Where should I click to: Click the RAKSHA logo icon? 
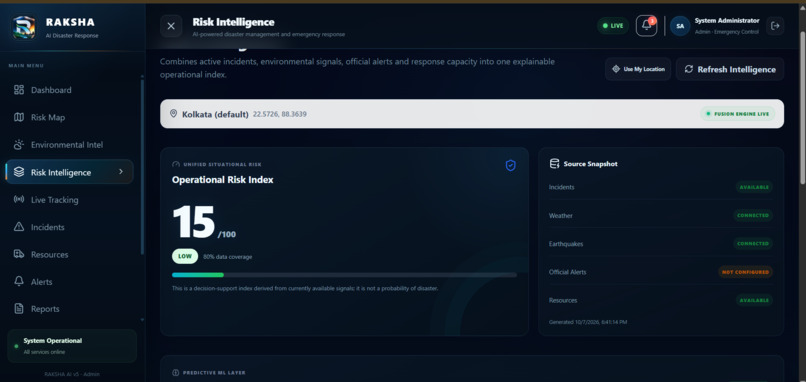click(24, 27)
